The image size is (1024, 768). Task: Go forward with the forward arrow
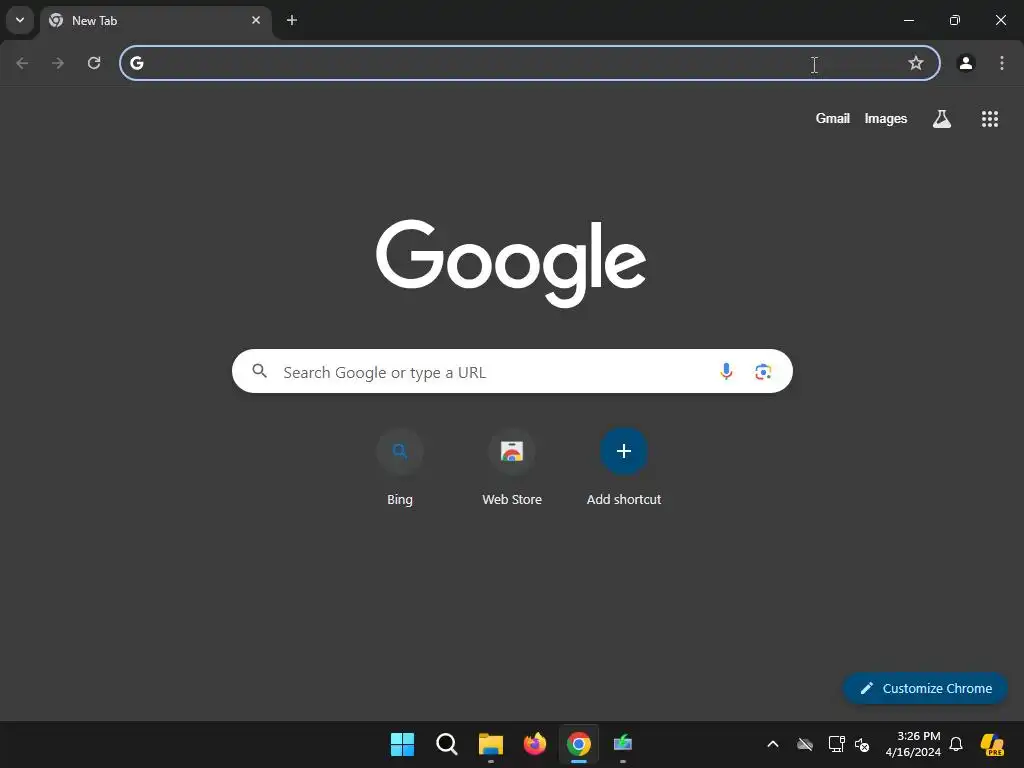pos(58,63)
